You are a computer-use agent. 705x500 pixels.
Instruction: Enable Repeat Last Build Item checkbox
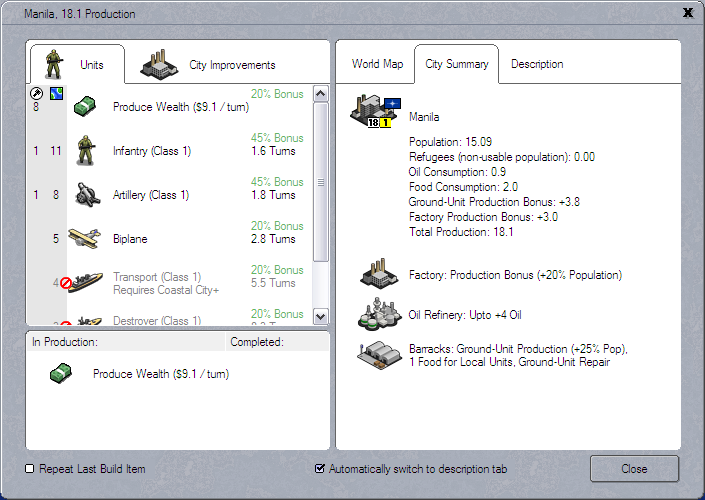30,469
